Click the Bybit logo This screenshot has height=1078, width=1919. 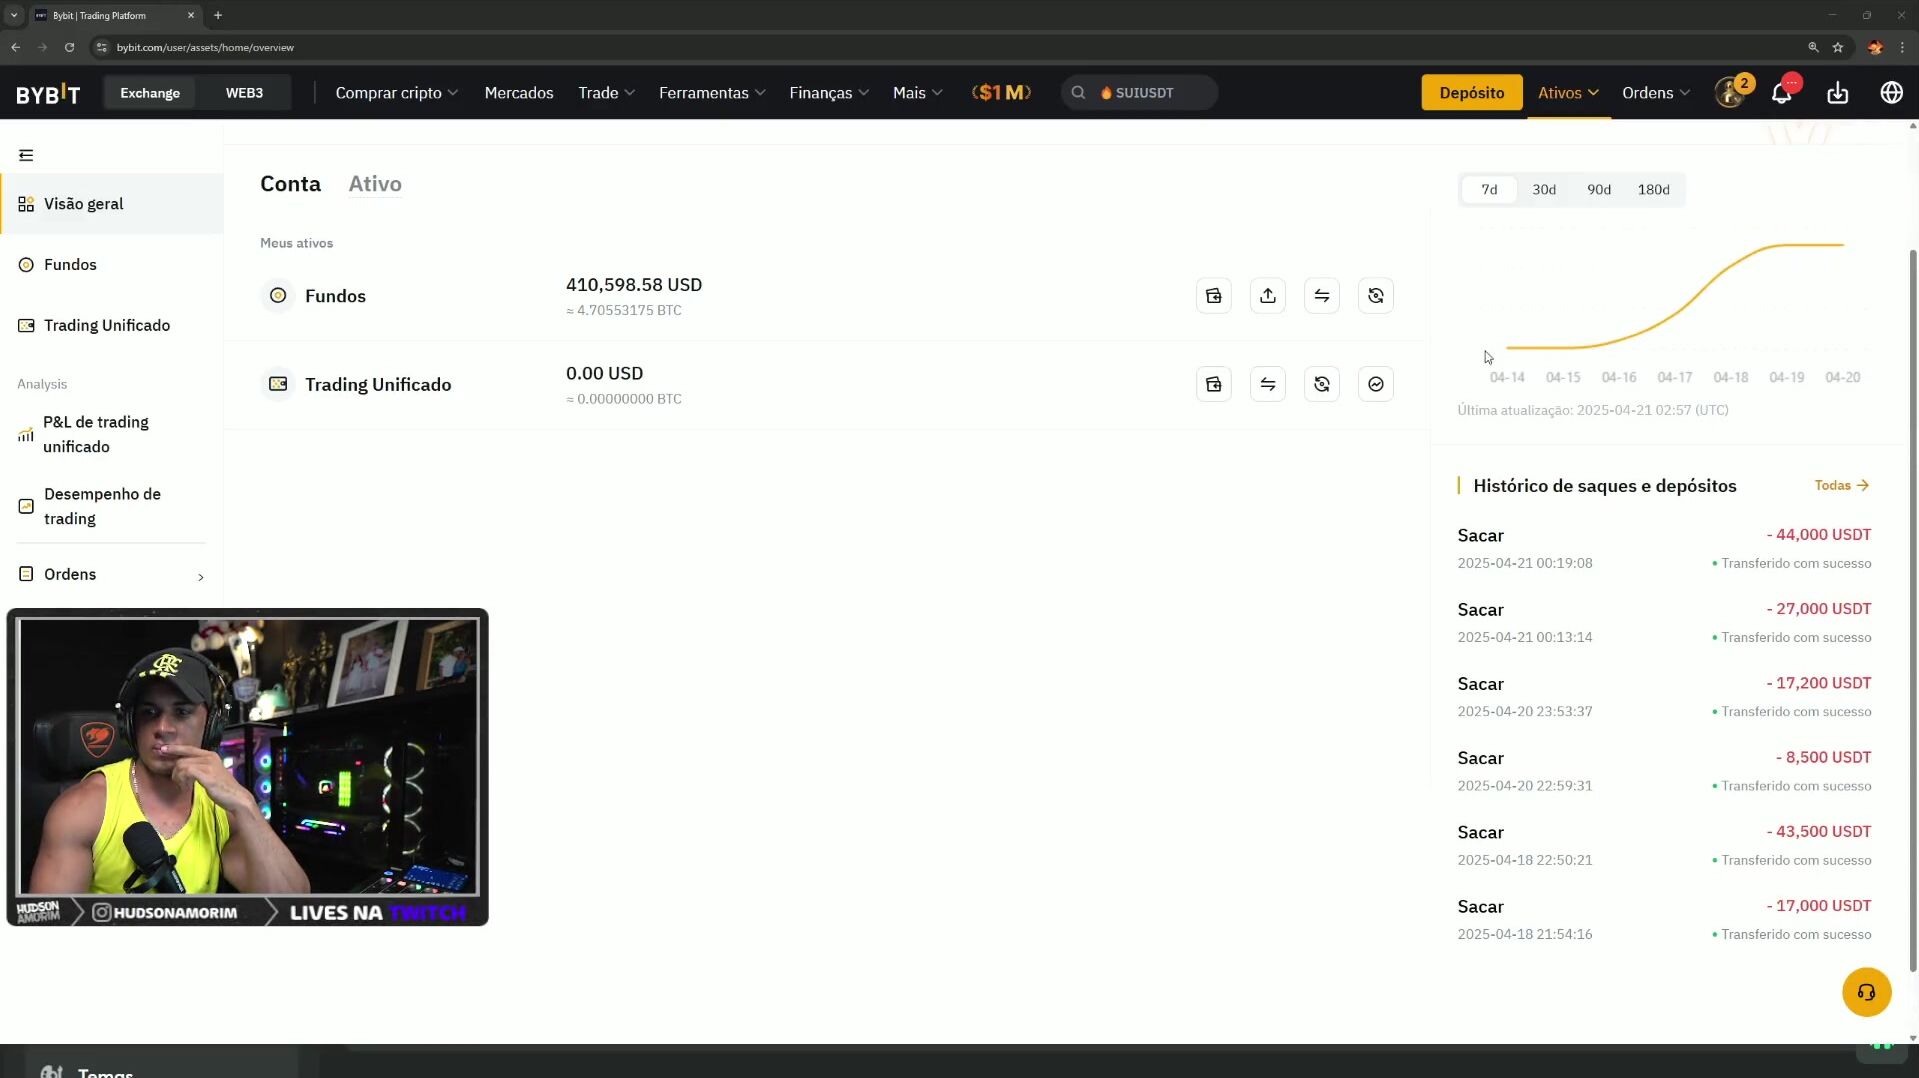click(48, 93)
